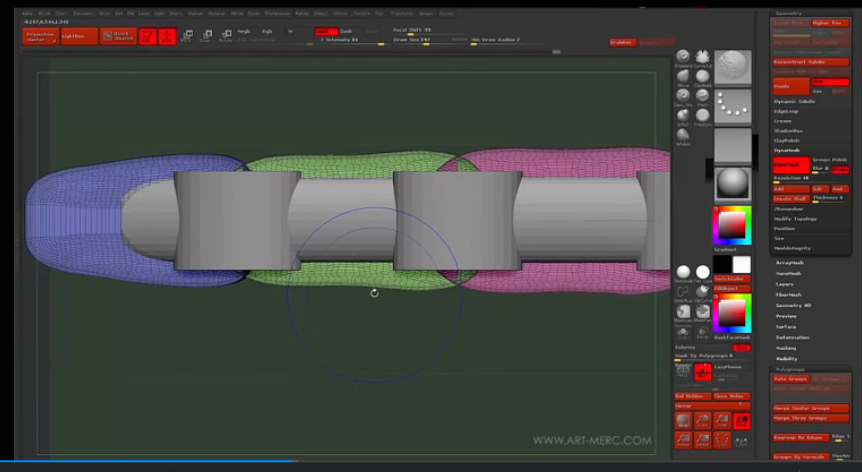The height and width of the screenshot is (472, 862).
Task: Toggle the Rgb channel button
Action: pyautogui.click(x=268, y=31)
